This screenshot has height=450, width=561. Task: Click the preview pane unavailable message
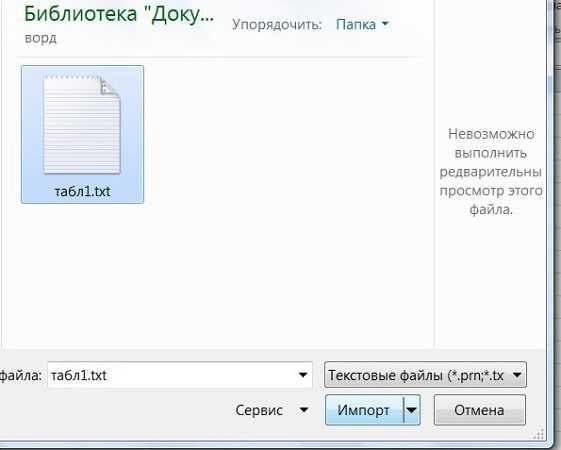click(491, 172)
